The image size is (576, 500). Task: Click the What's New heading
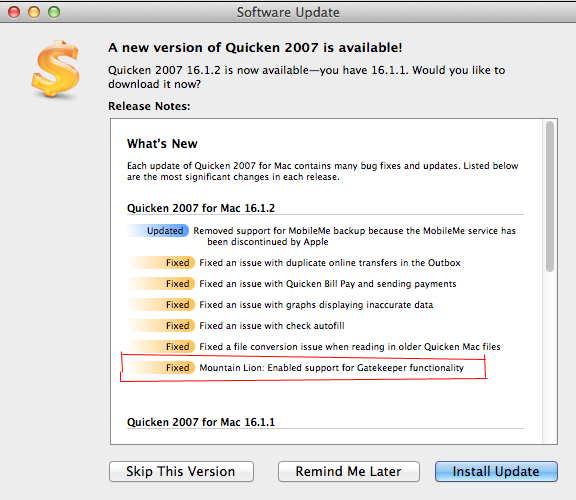(162, 144)
